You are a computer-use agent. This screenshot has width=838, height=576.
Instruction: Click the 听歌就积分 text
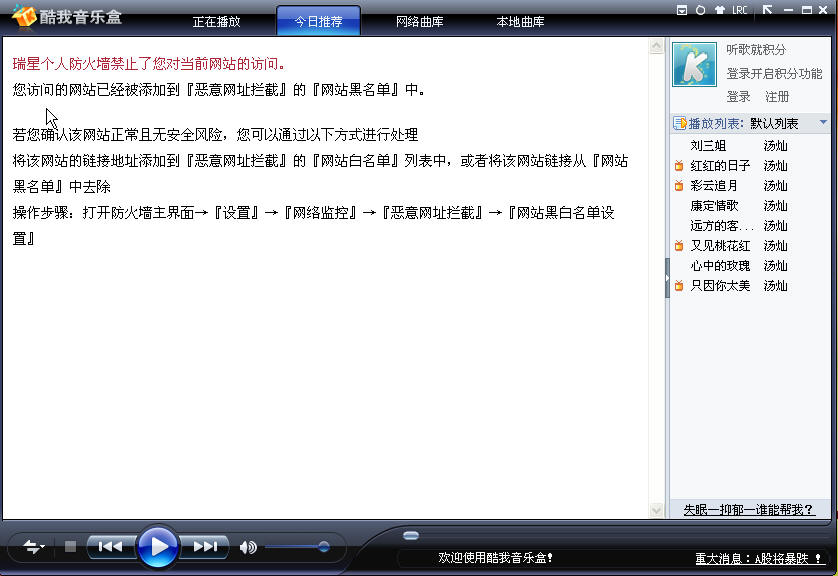point(756,50)
